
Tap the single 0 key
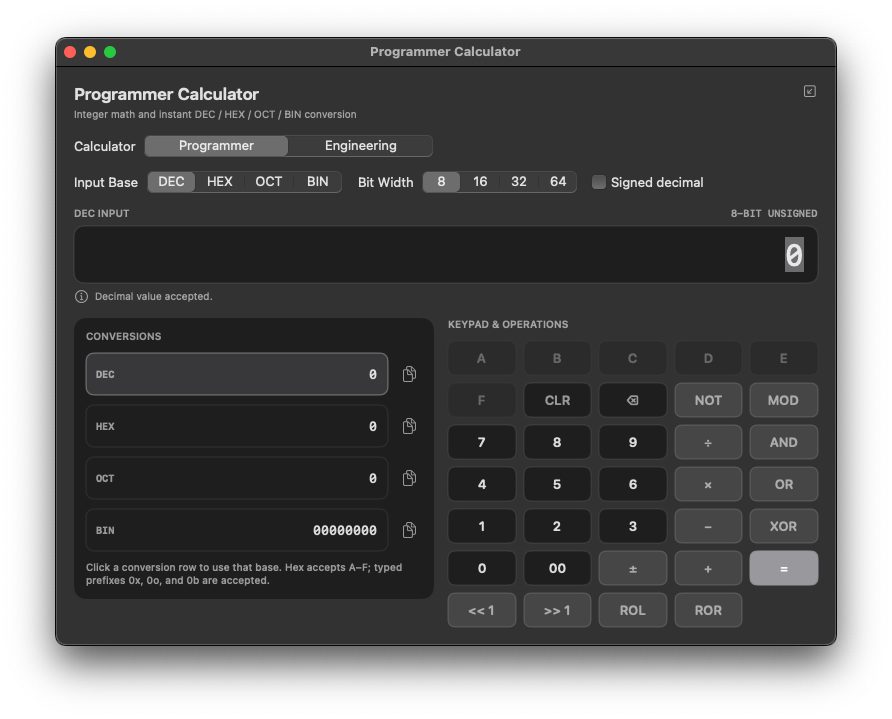(482, 568)
